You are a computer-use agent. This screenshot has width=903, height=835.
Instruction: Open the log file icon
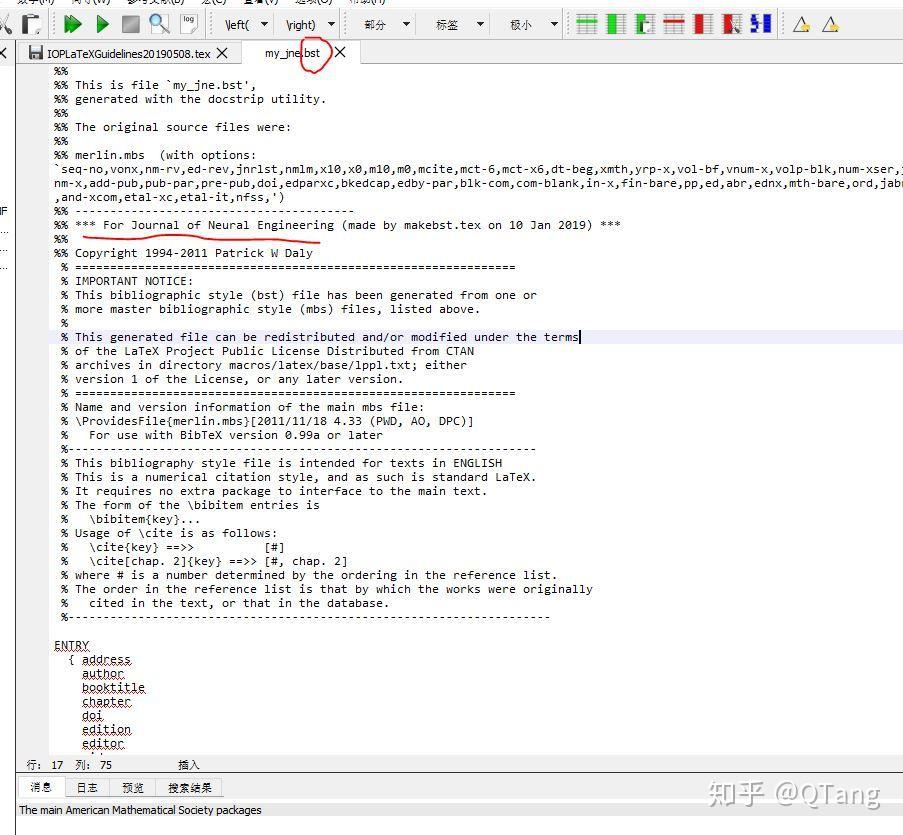point(188,23)
